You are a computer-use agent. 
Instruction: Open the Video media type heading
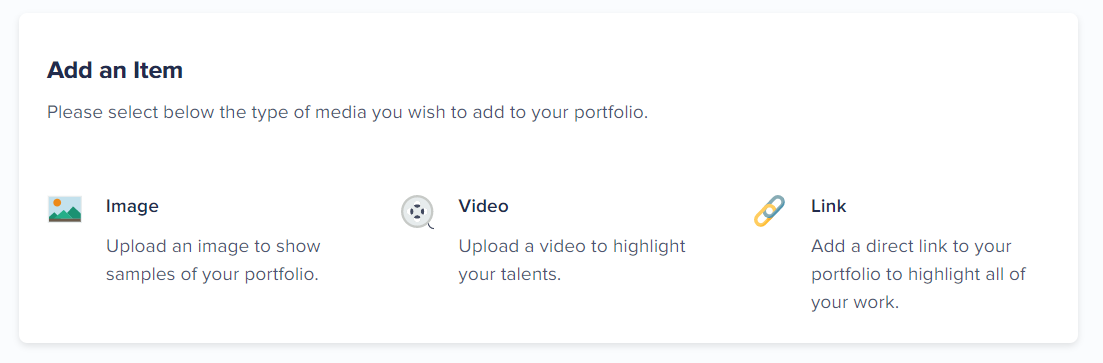pyautogui.click(x=483, y=206)
